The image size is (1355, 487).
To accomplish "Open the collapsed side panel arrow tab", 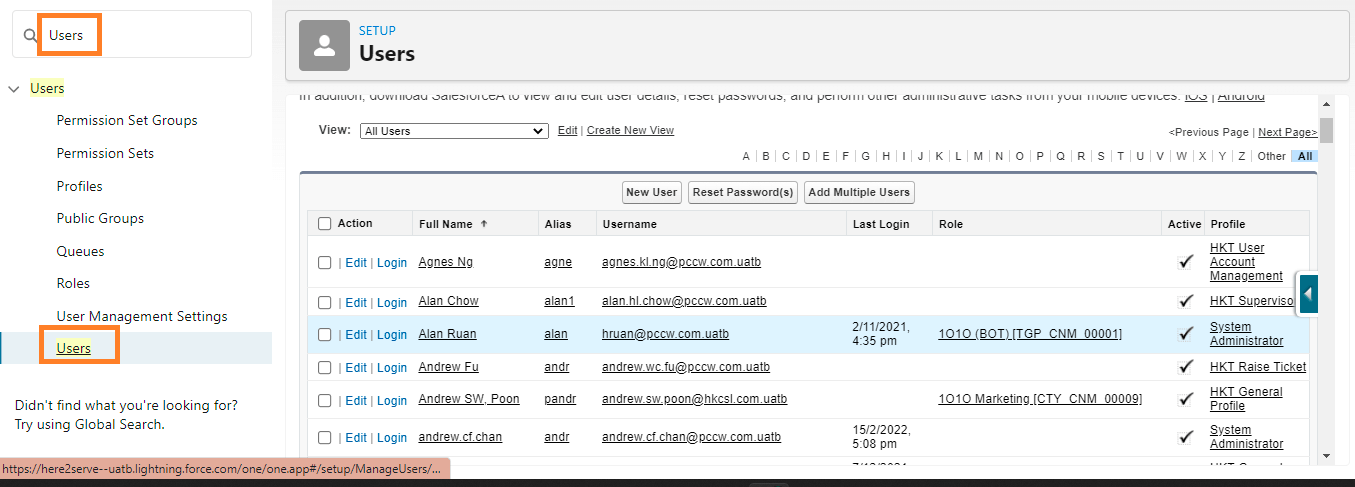I will 1308,294.
